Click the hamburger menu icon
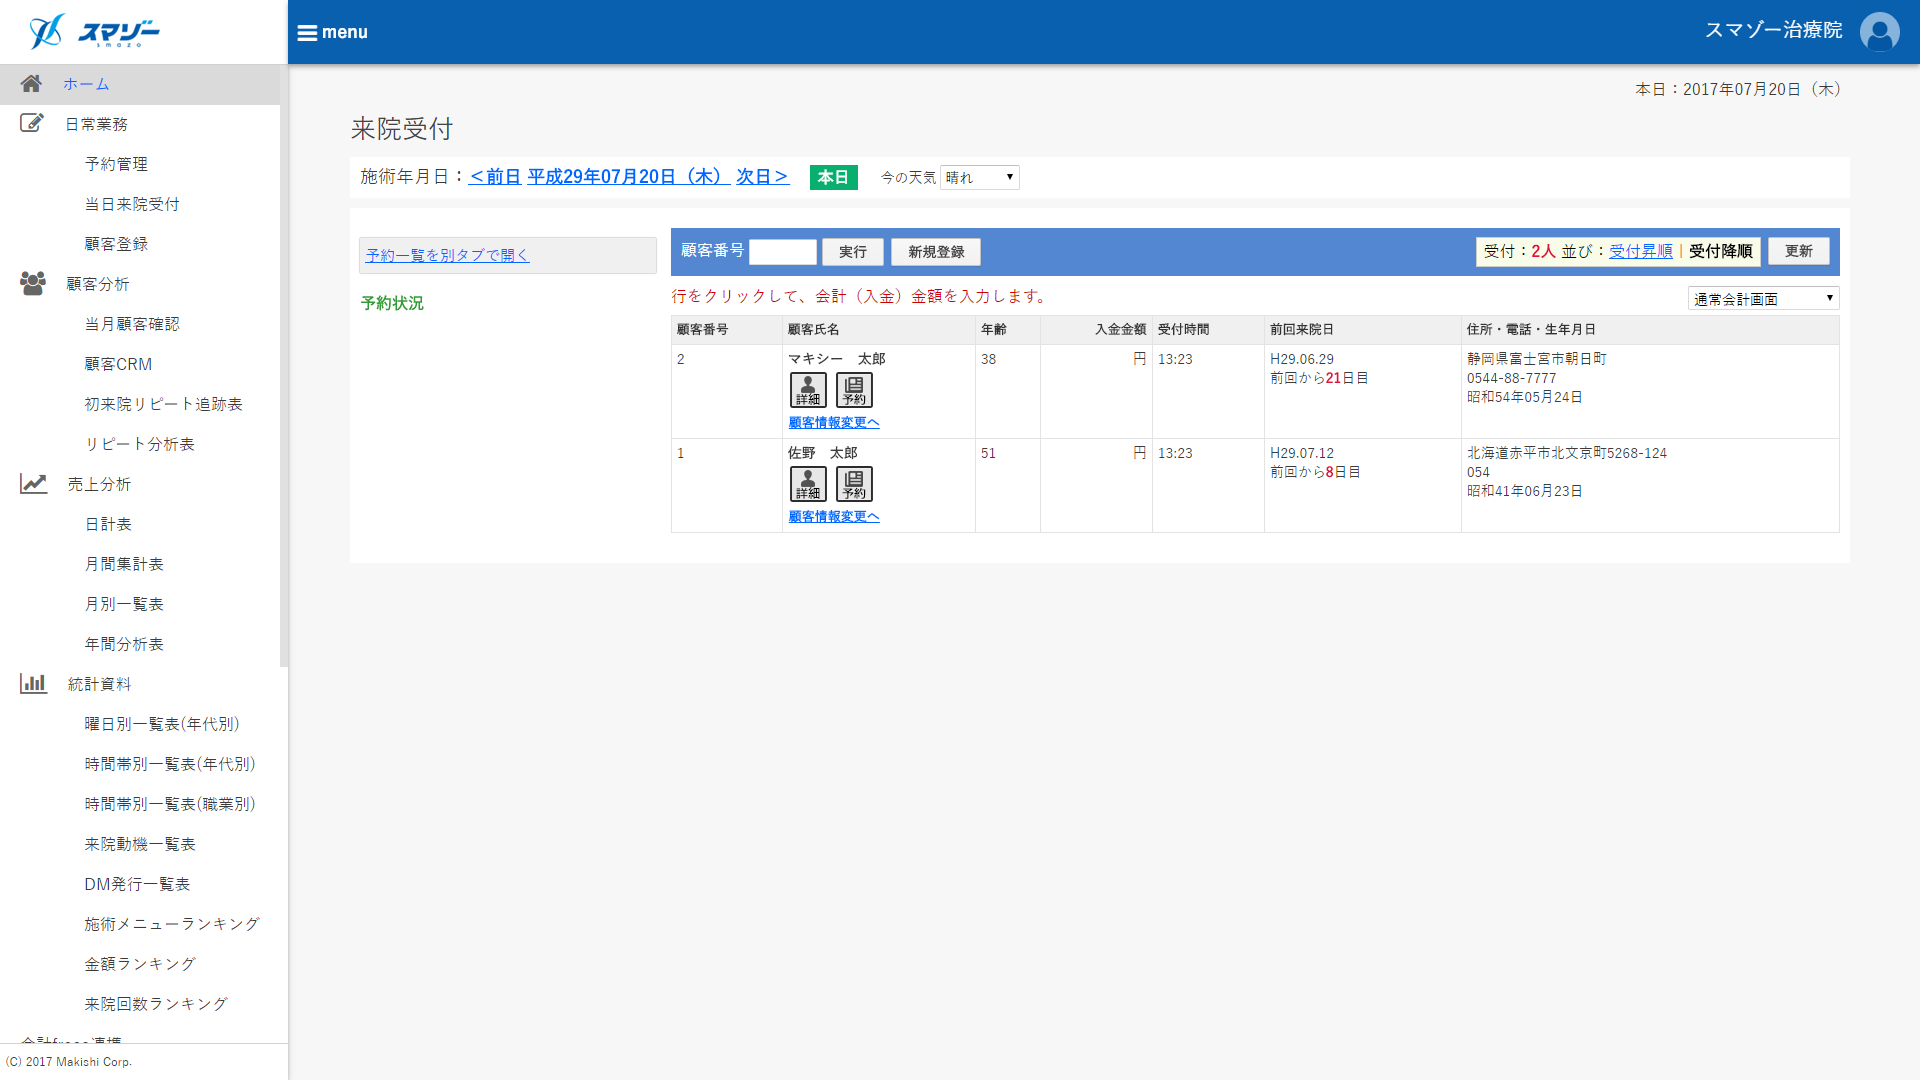Screen dimensions: 1920x1080 pos(307,33)
